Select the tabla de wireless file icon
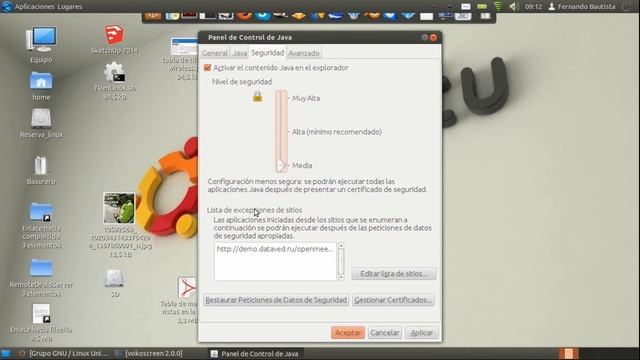The width and height of the screenshot is (640, 360). (x=184, y=46)
